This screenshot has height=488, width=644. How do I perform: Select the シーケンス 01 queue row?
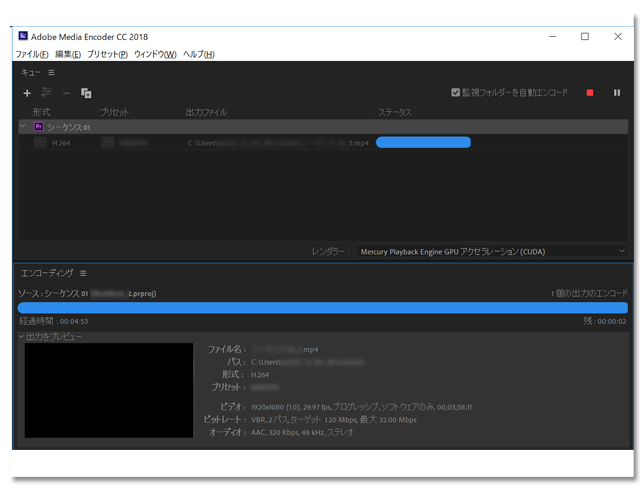(x=323, y=127)
